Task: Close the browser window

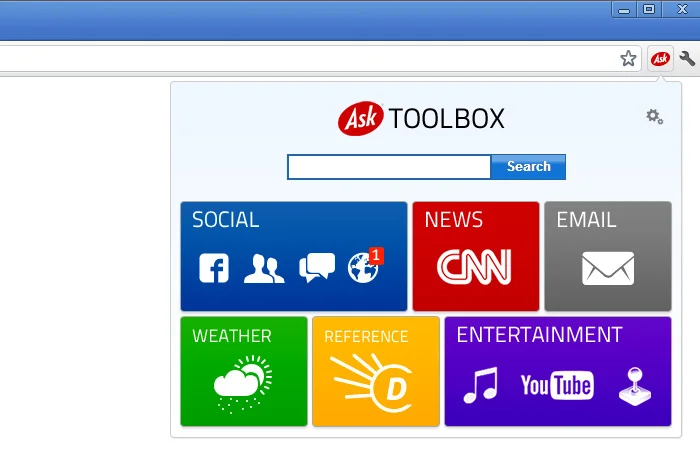Action: (x=682, y=9)
